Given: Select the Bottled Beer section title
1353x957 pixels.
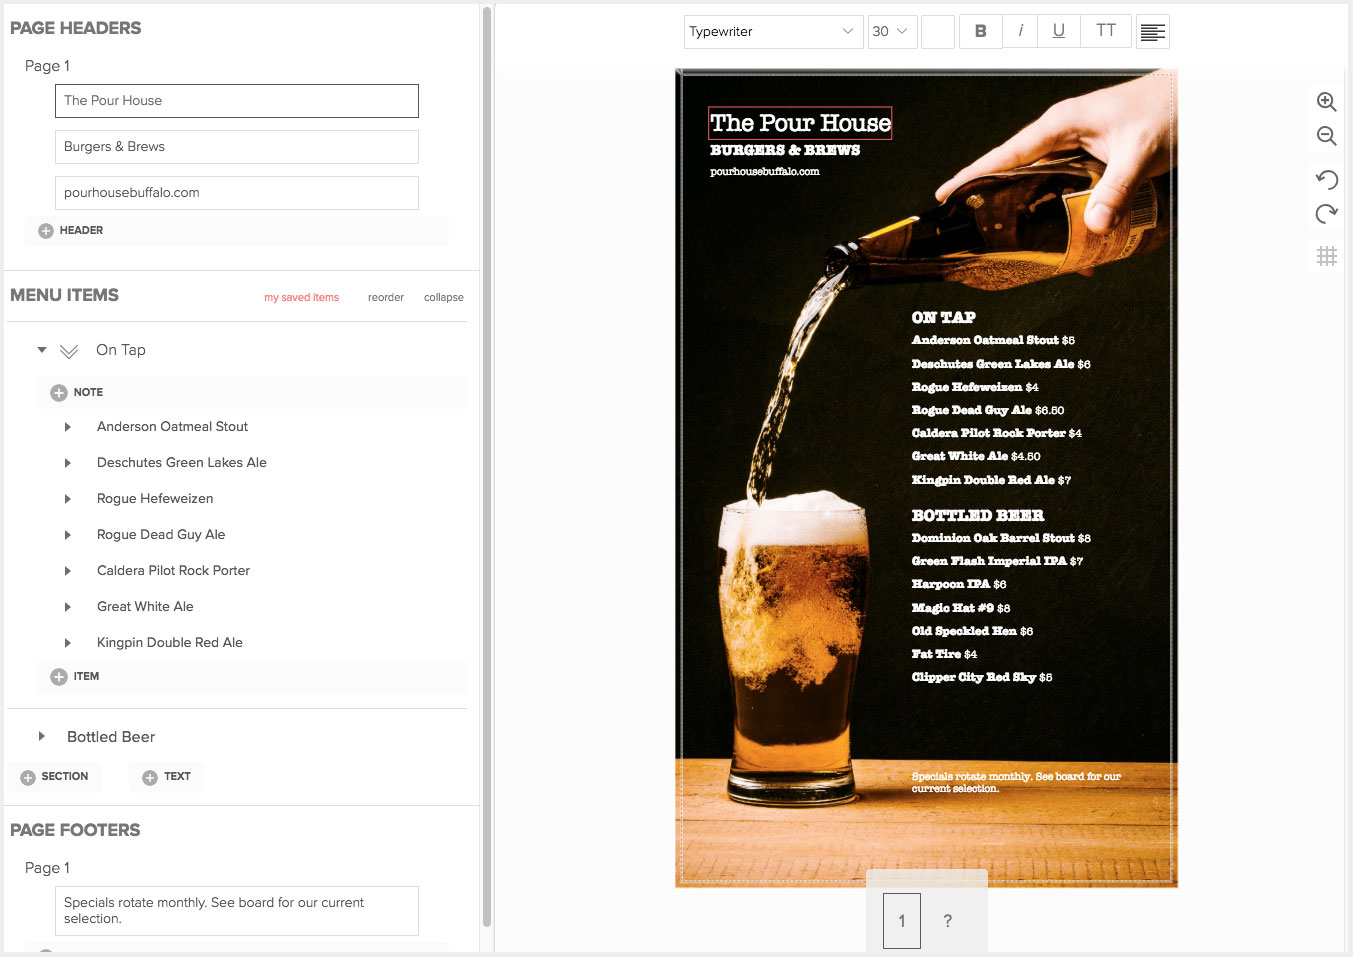Looking at the screenshot, I should point(111,737).
